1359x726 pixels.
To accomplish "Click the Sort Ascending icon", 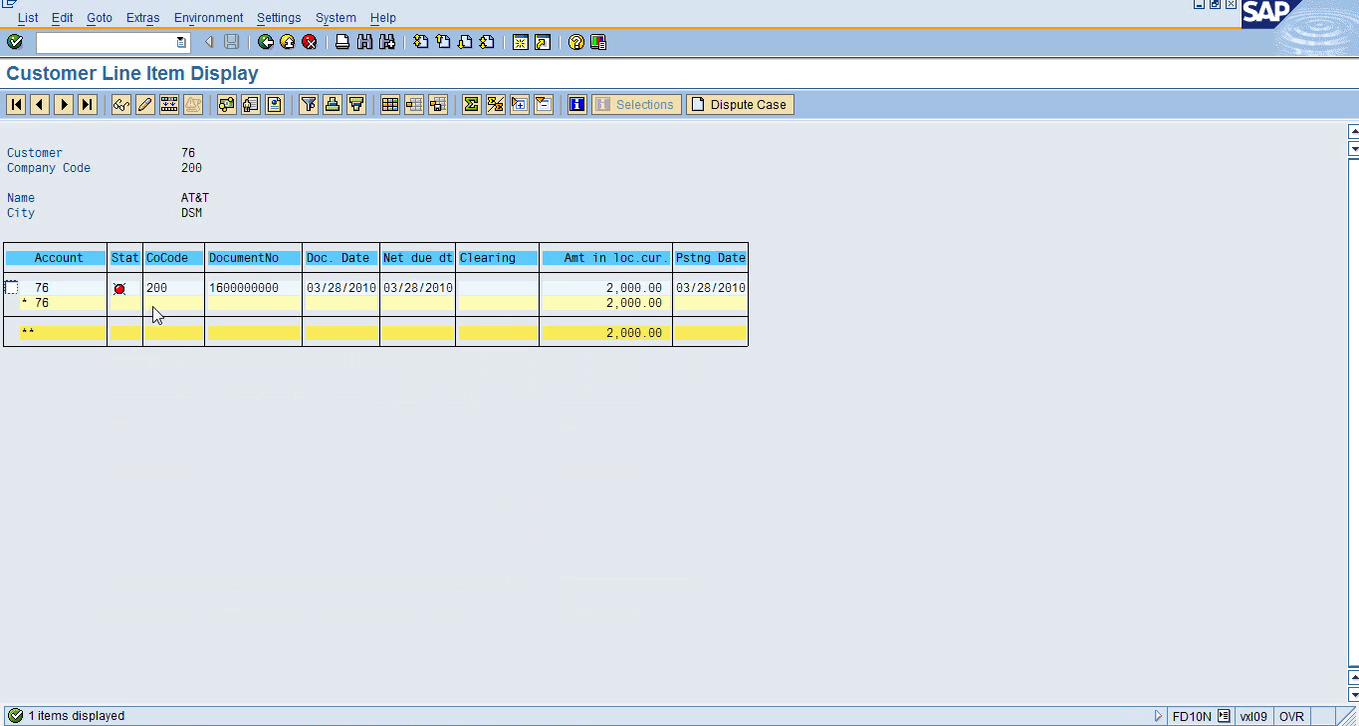I will point(332,104).
